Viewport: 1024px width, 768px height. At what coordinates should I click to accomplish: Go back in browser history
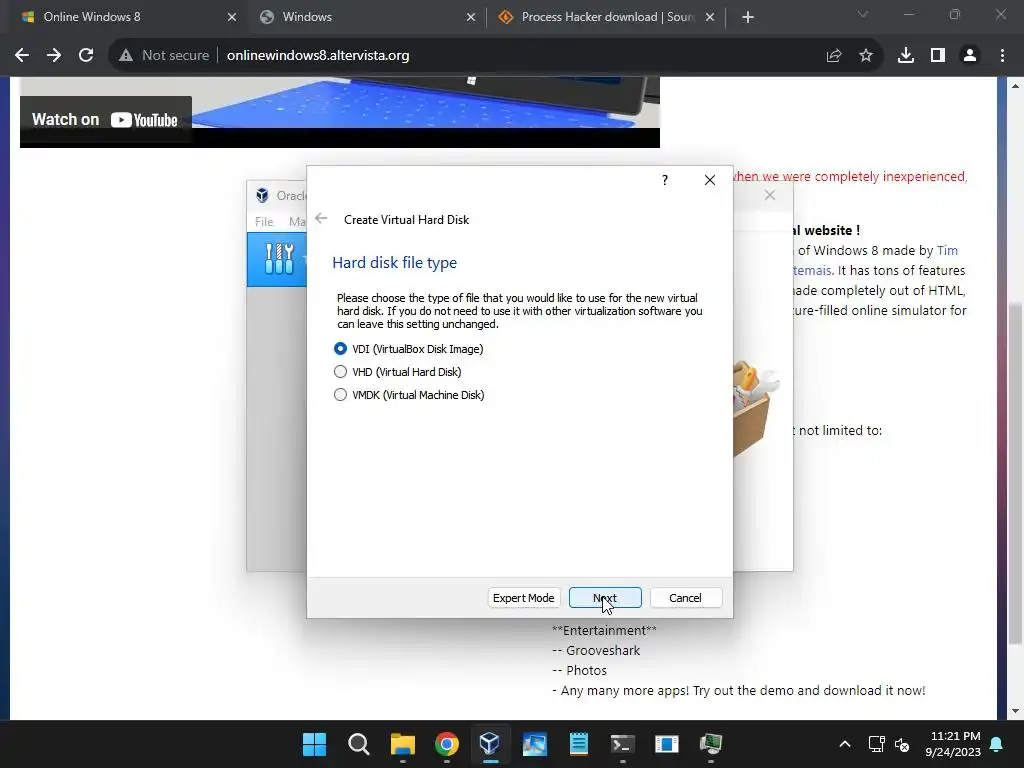pyautogui.click(x=22, y=56)
